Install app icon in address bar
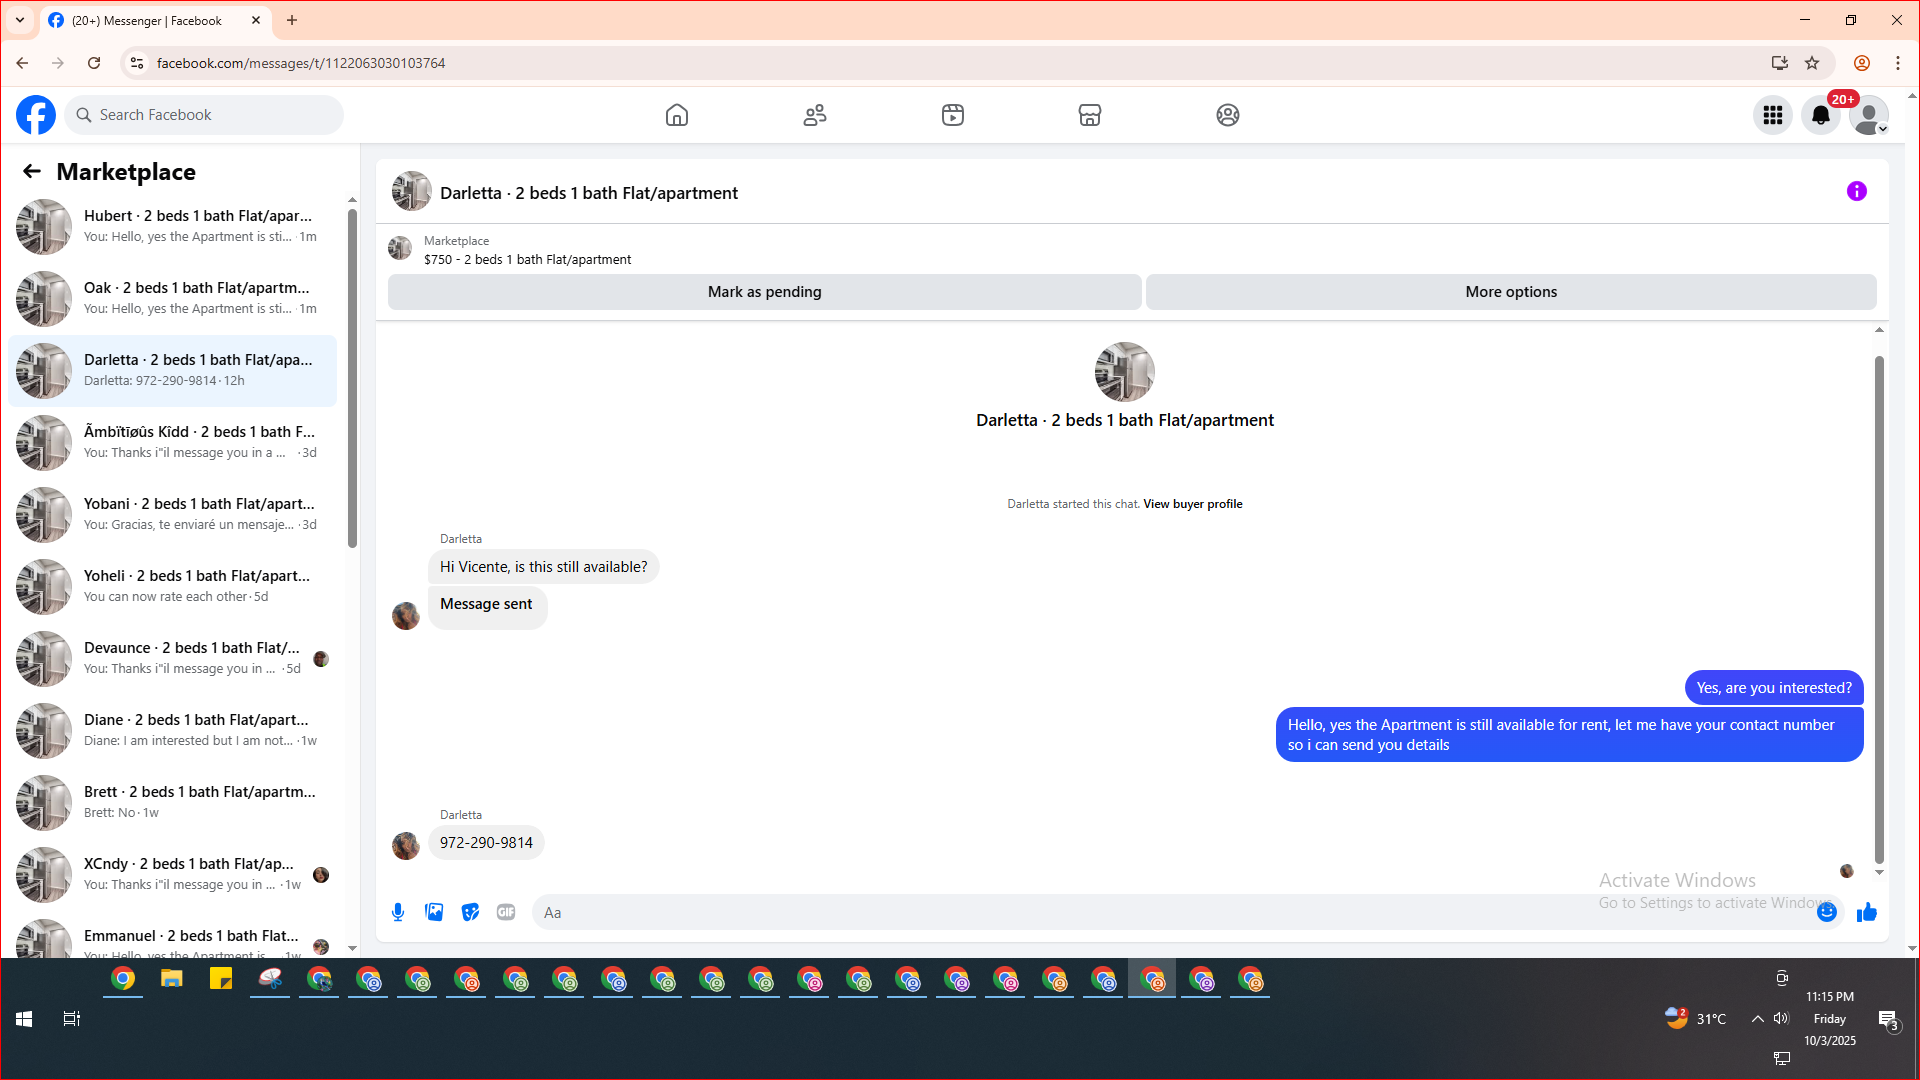Image resolution: width=1920 pixels, height=1080 pixels. coord(1780,63)
